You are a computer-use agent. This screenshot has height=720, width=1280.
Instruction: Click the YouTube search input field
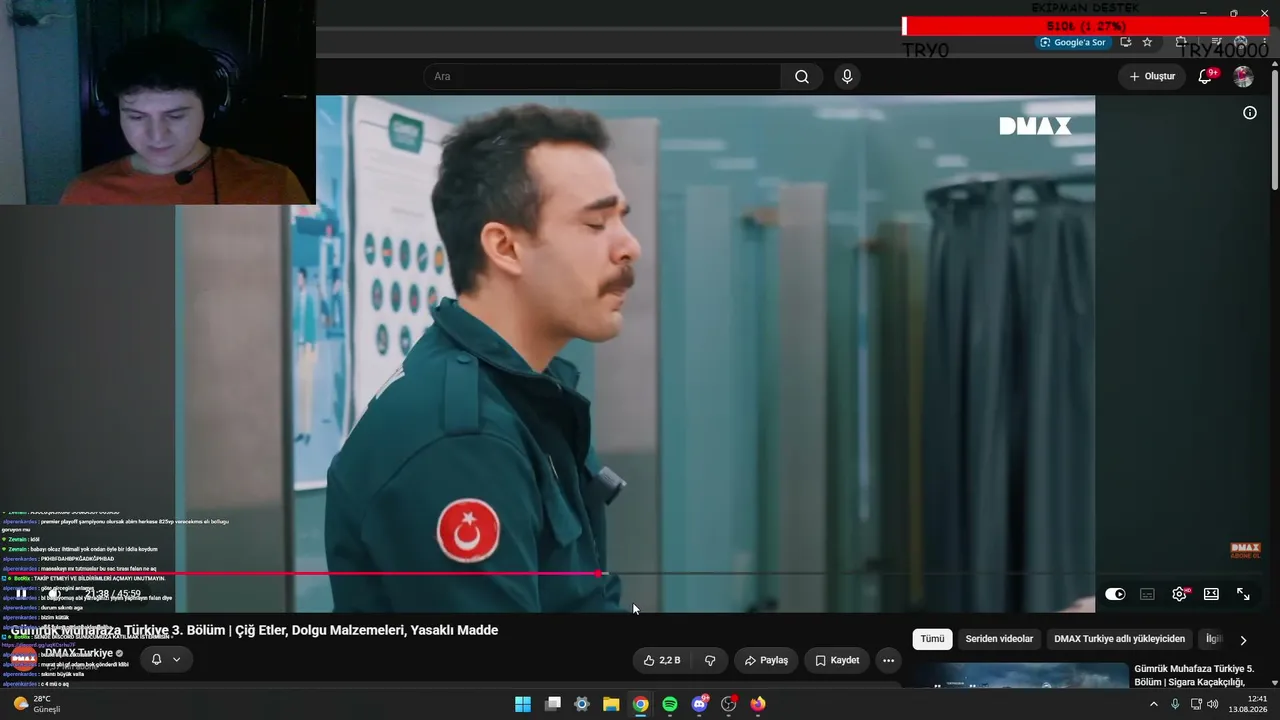tap(602, 77)
